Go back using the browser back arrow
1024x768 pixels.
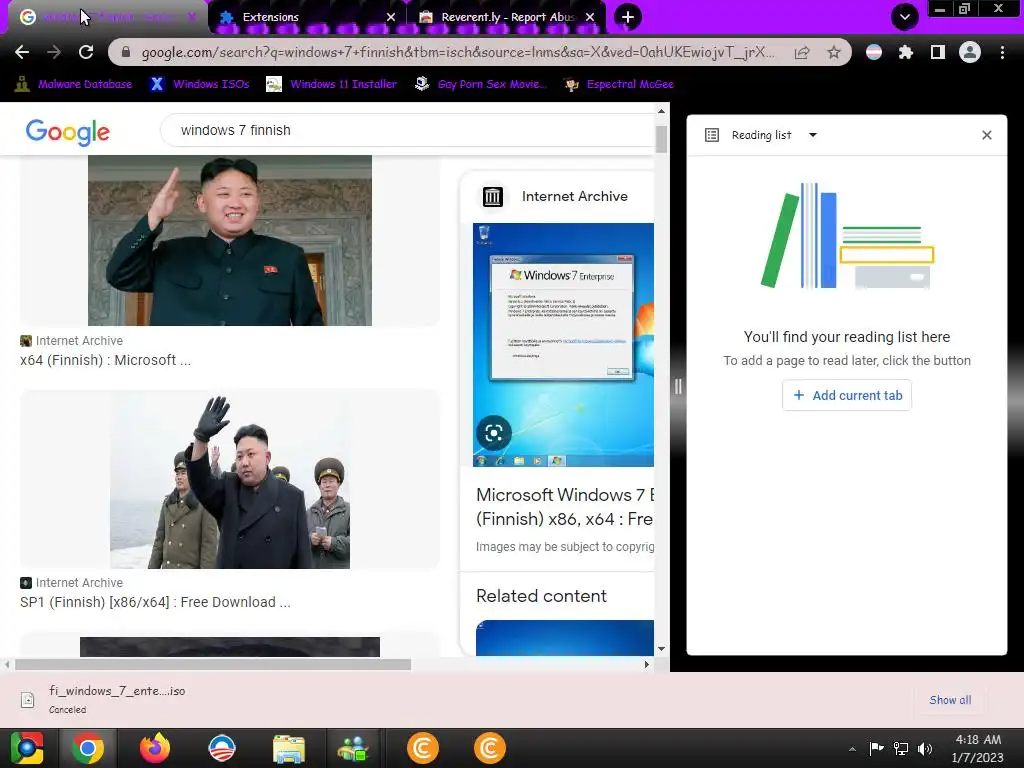pyautogui.click(x=22, y=52)
